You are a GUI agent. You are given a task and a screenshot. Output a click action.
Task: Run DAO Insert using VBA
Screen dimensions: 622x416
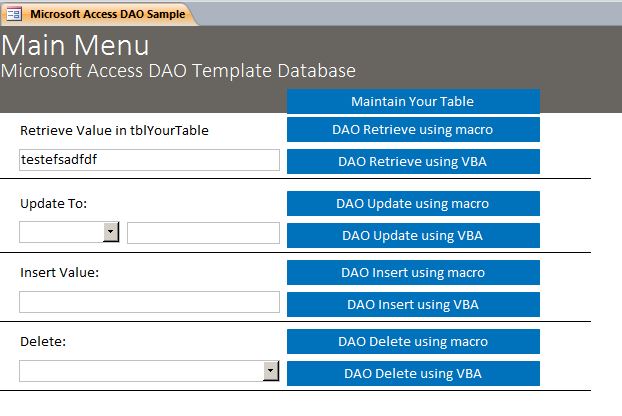coord(413,305)
